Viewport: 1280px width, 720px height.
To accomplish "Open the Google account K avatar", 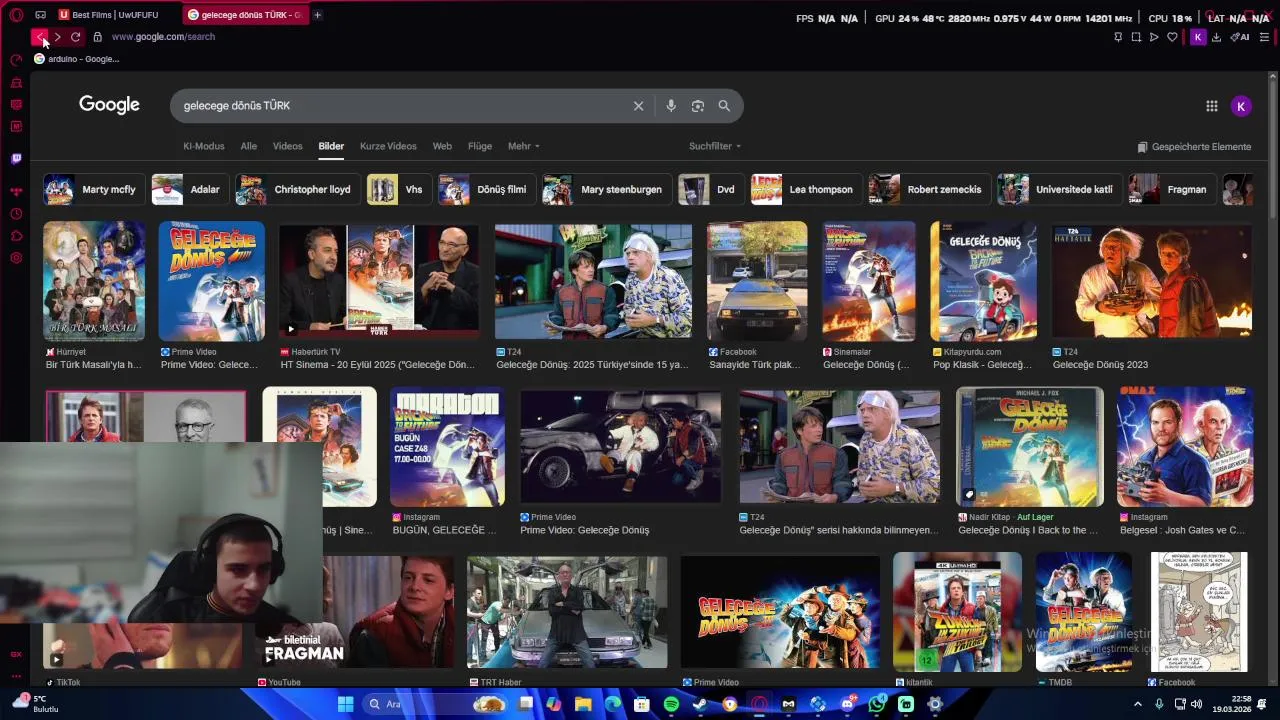I will tap(1241, 106).
